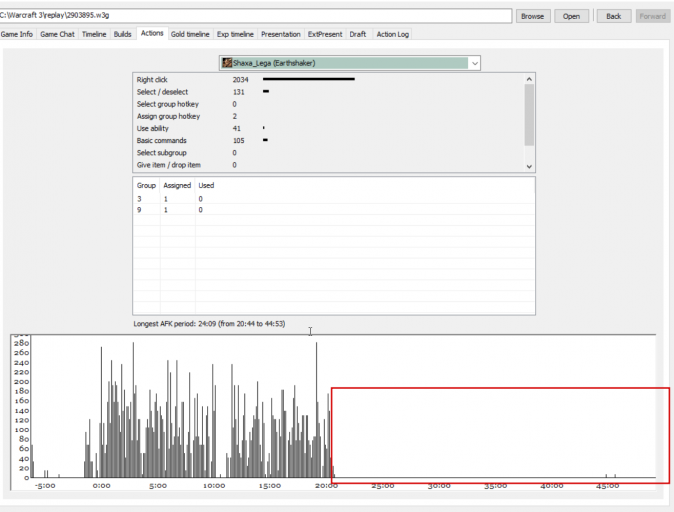Screen dimensions: 674x512
Task: Go Back with the Back button
Action: [613, 16]
